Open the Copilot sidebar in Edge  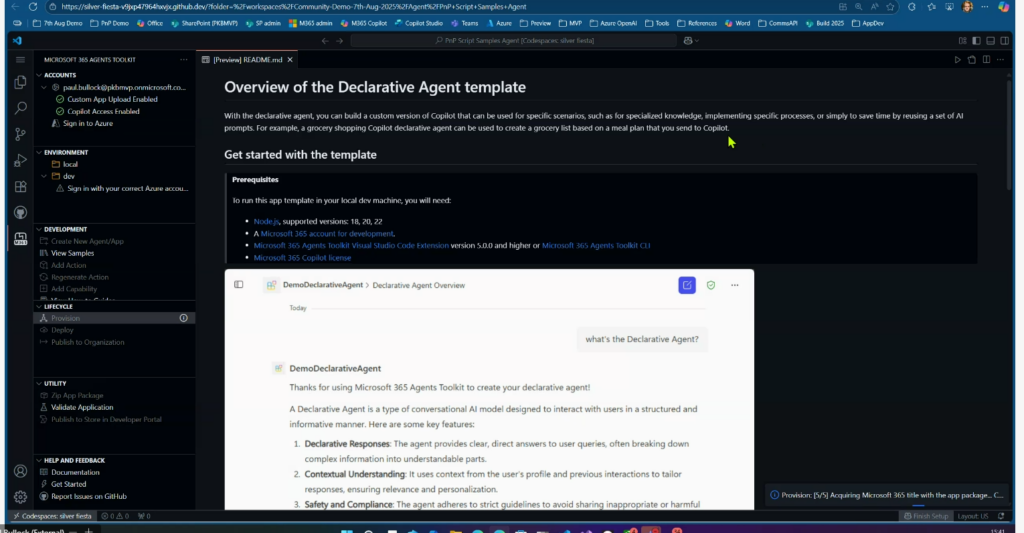[x=1004, y=7]
